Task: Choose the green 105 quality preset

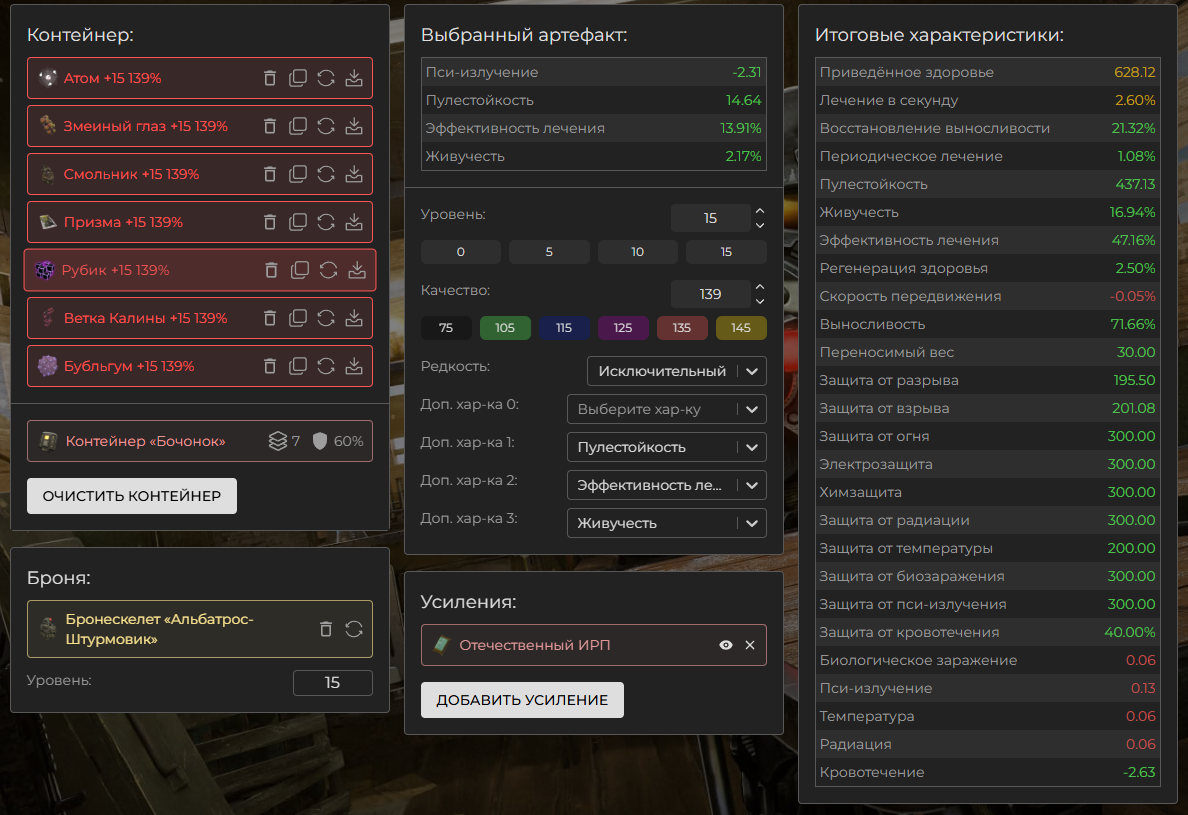Action: (505, 327)
